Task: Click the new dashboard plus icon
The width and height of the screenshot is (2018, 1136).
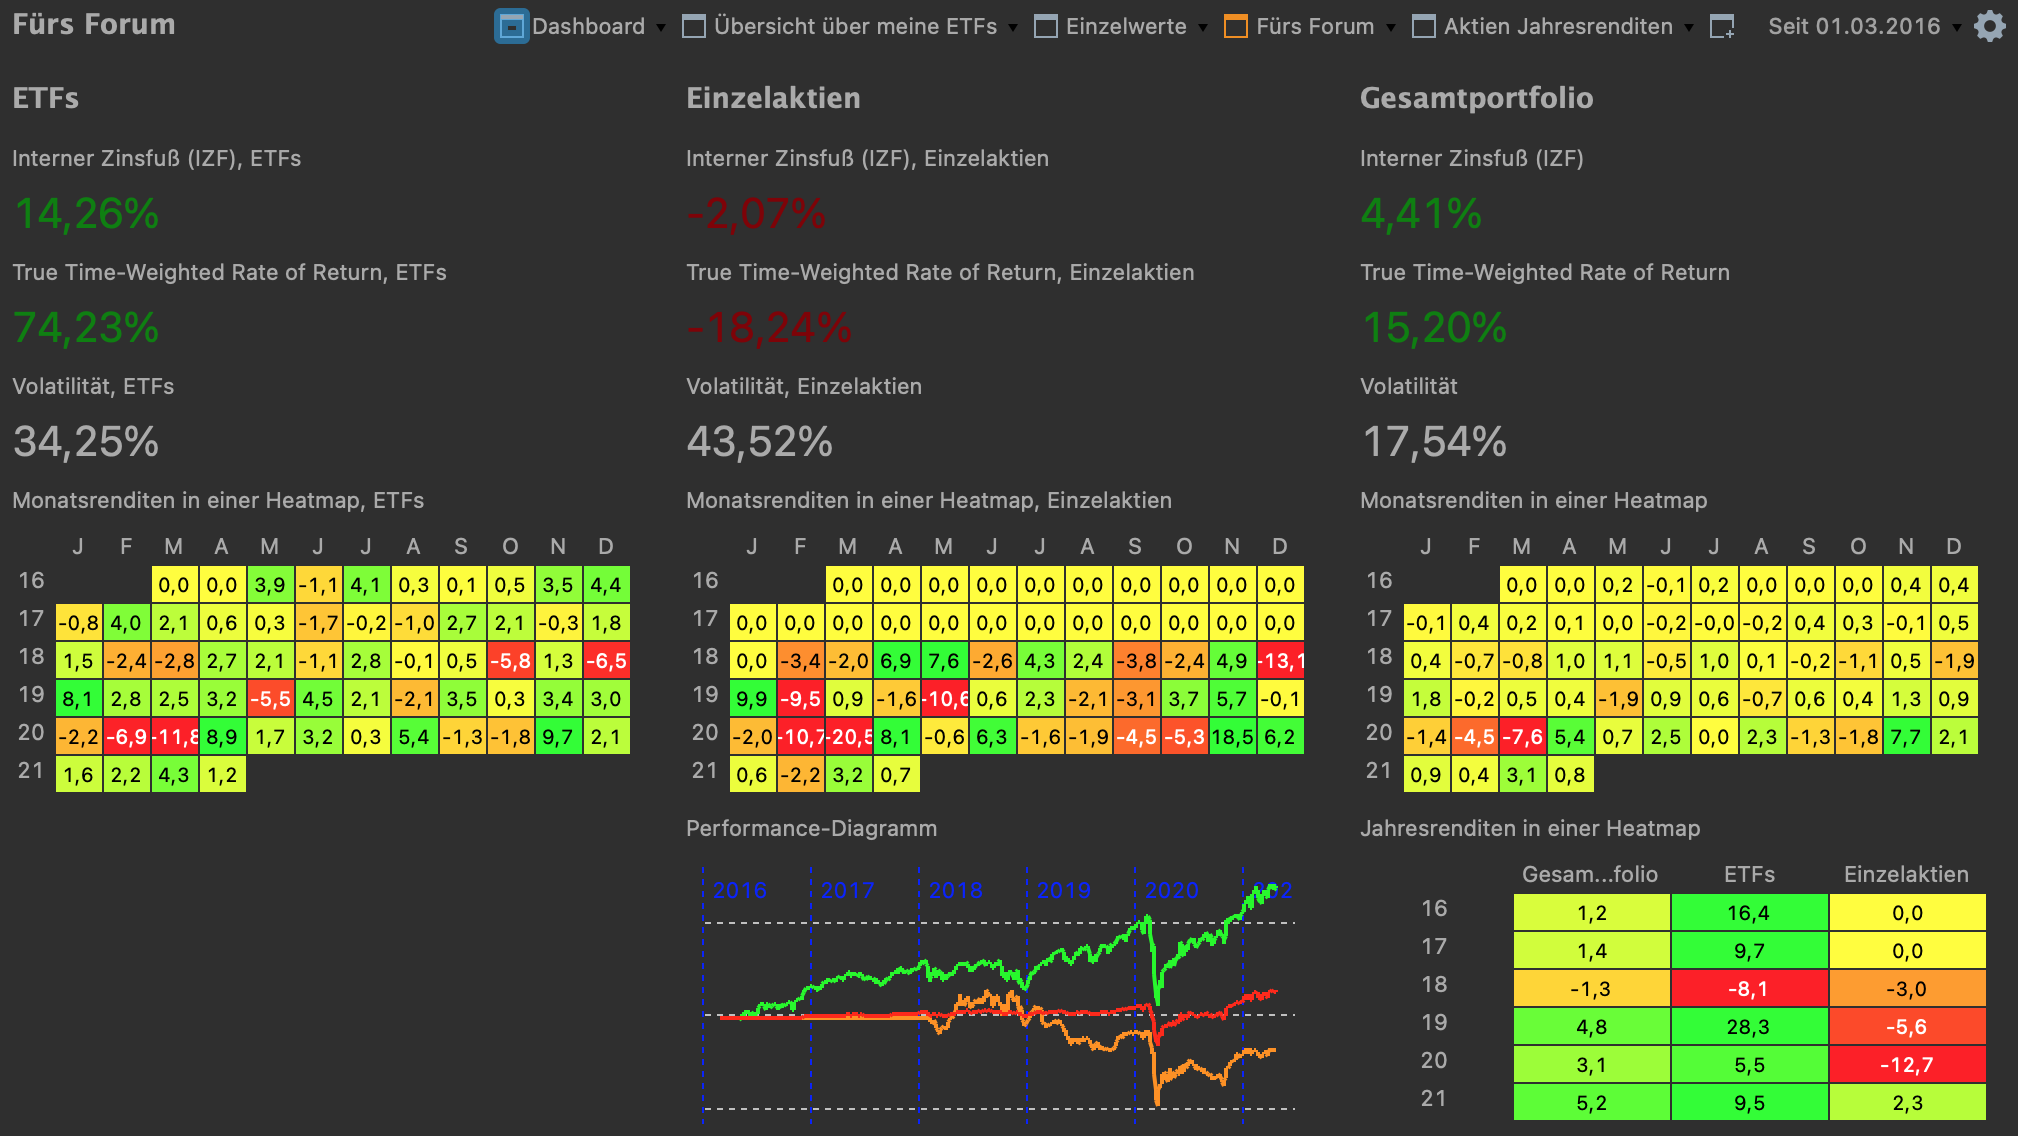Action: click(1722, 27)
